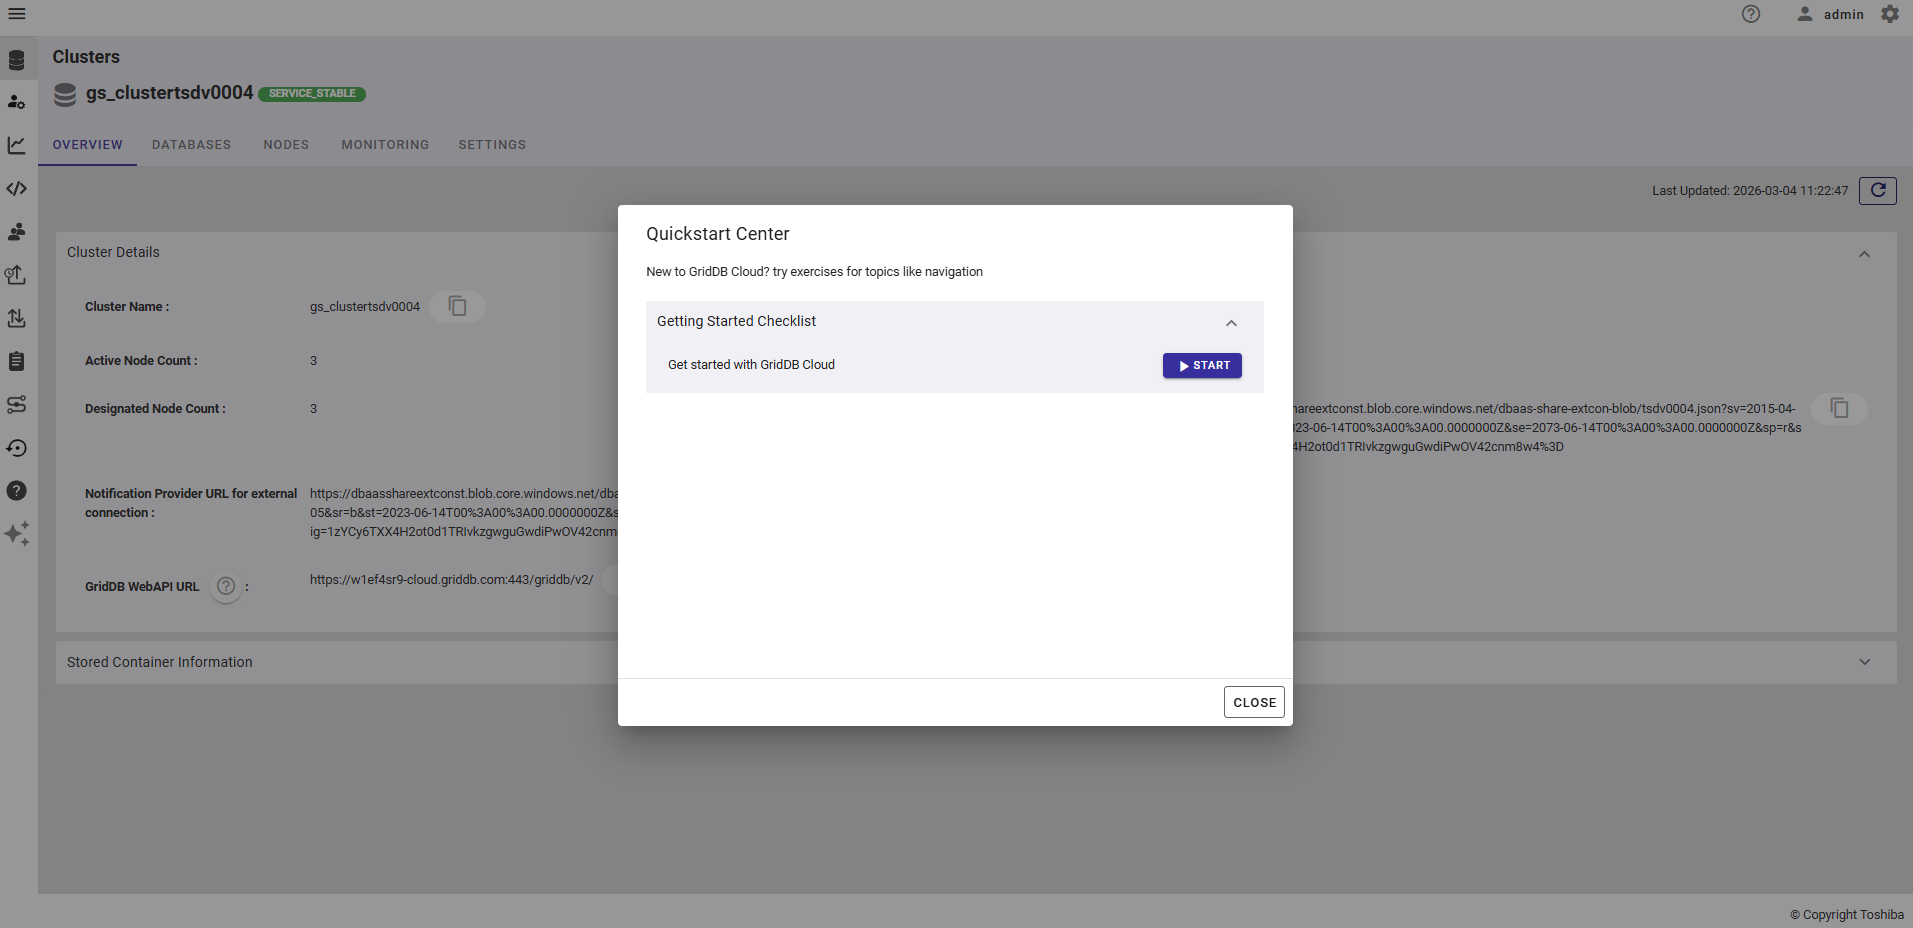Copy the cluster name gs_clustertsdv0004
Viewport: 1913px width, 928px height.
tap(457, 306)
